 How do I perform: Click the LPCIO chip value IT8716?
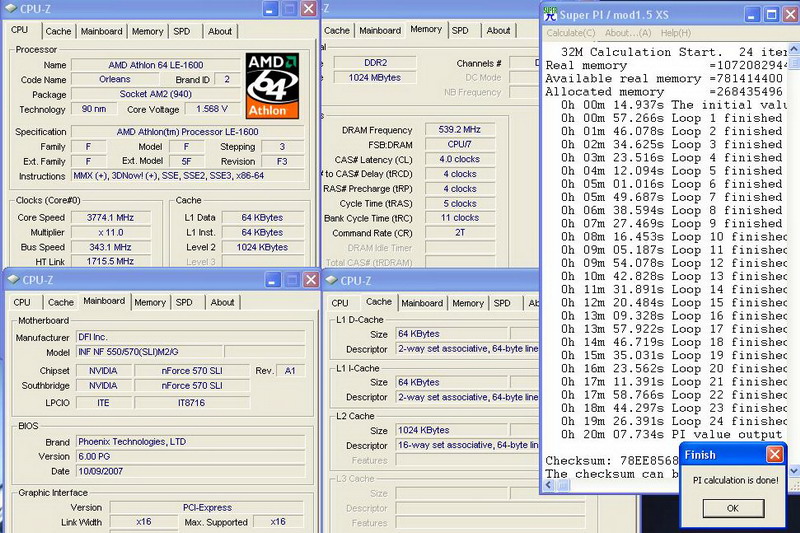point(192,403)
